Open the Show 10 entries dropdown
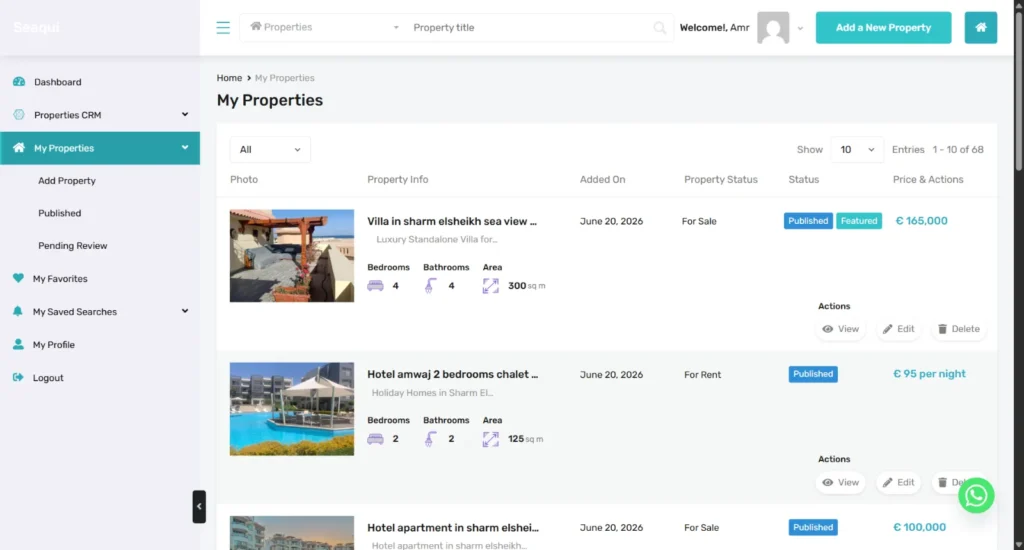 [x=857, y=150]
